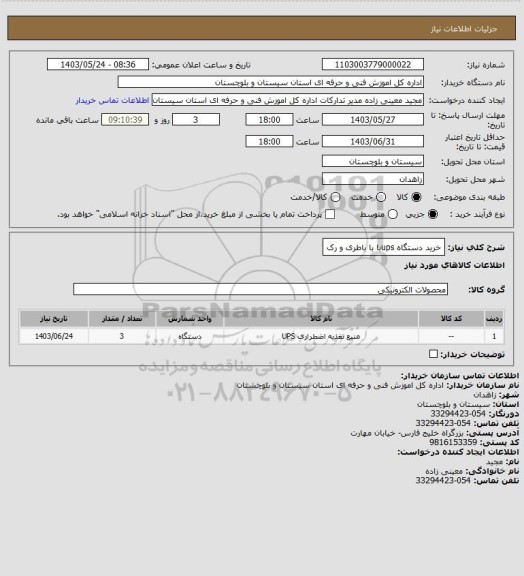Viewport: 524px width, 576px height.
Task: Click the نام کالا column header
Action: [321, 318]
